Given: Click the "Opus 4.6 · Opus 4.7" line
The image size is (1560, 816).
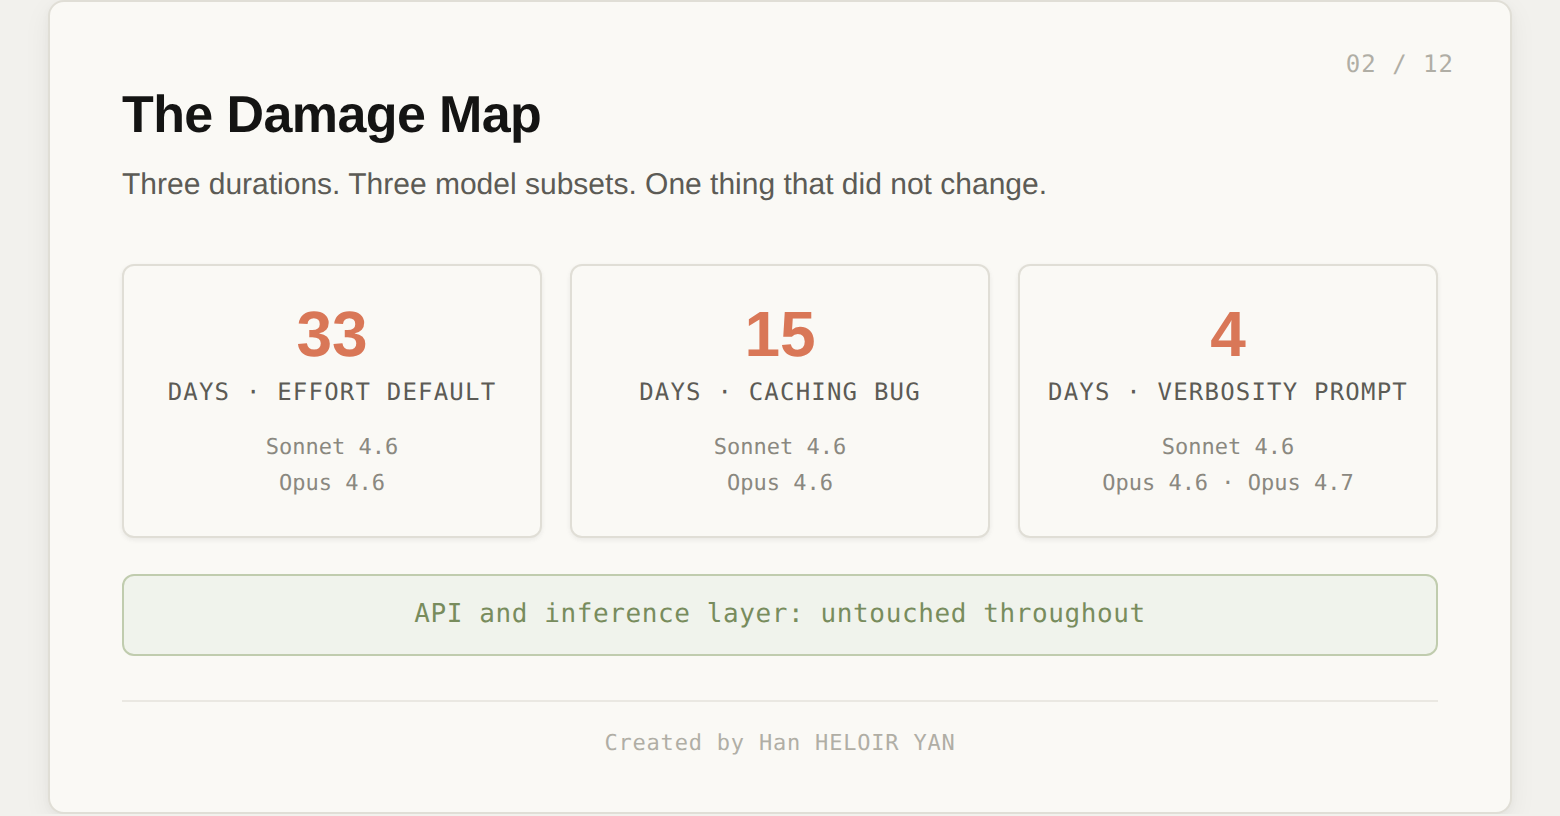Looking at the screenshot, I should (1228, 483).
